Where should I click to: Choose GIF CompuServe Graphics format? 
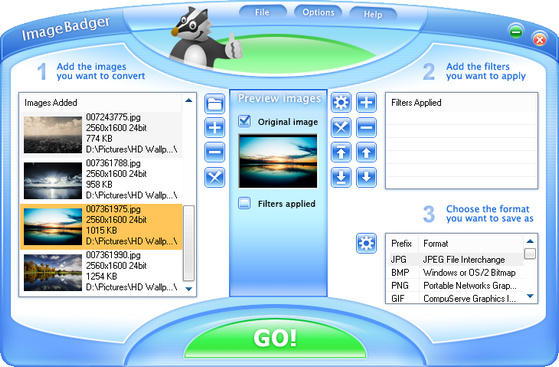[456, 298]
